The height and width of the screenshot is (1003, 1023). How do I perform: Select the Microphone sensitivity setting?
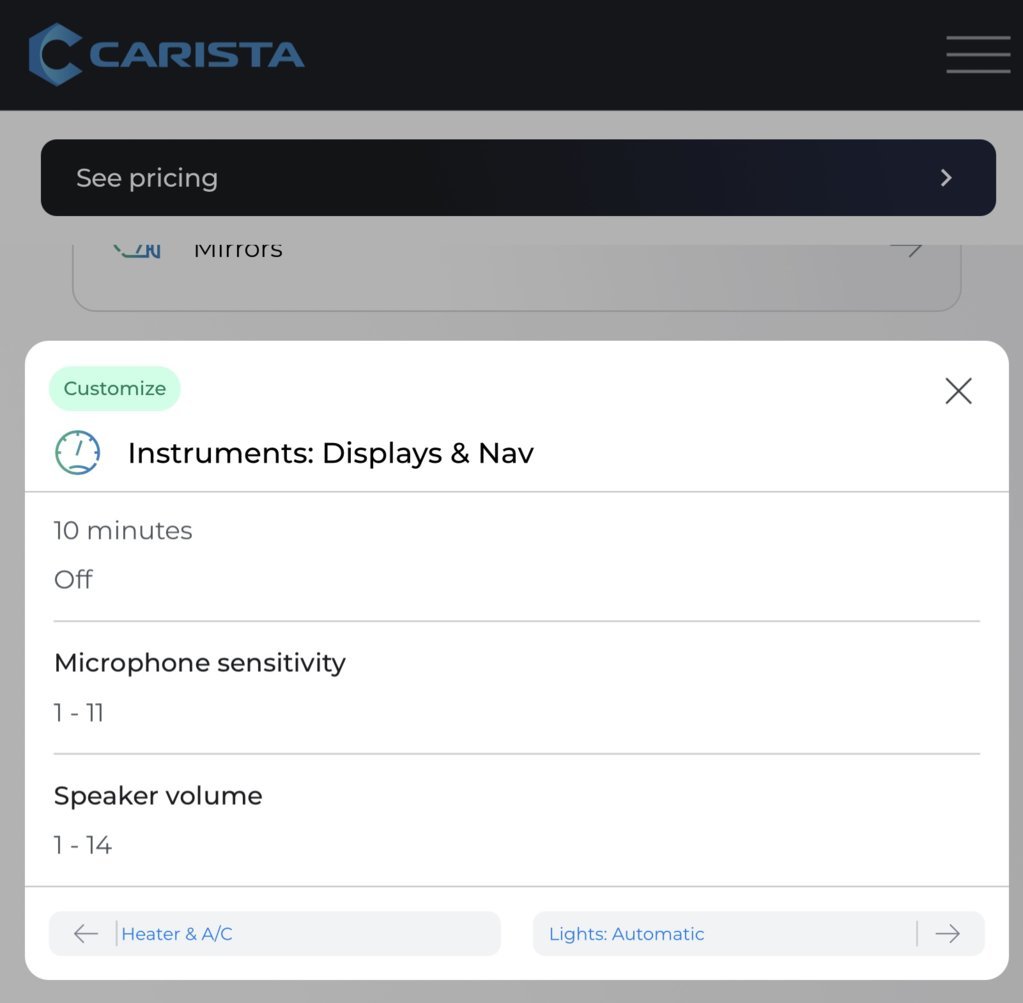point(200,663)
